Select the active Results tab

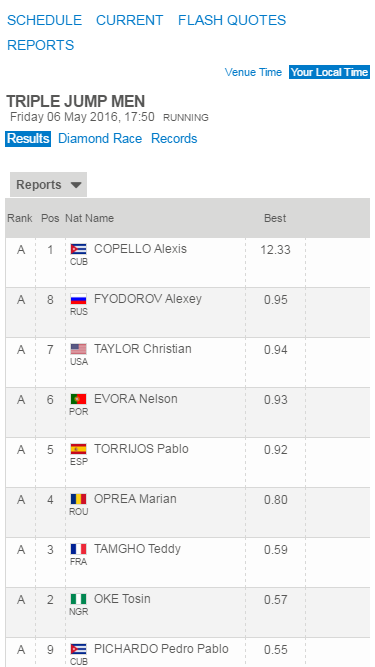[28, 139]
